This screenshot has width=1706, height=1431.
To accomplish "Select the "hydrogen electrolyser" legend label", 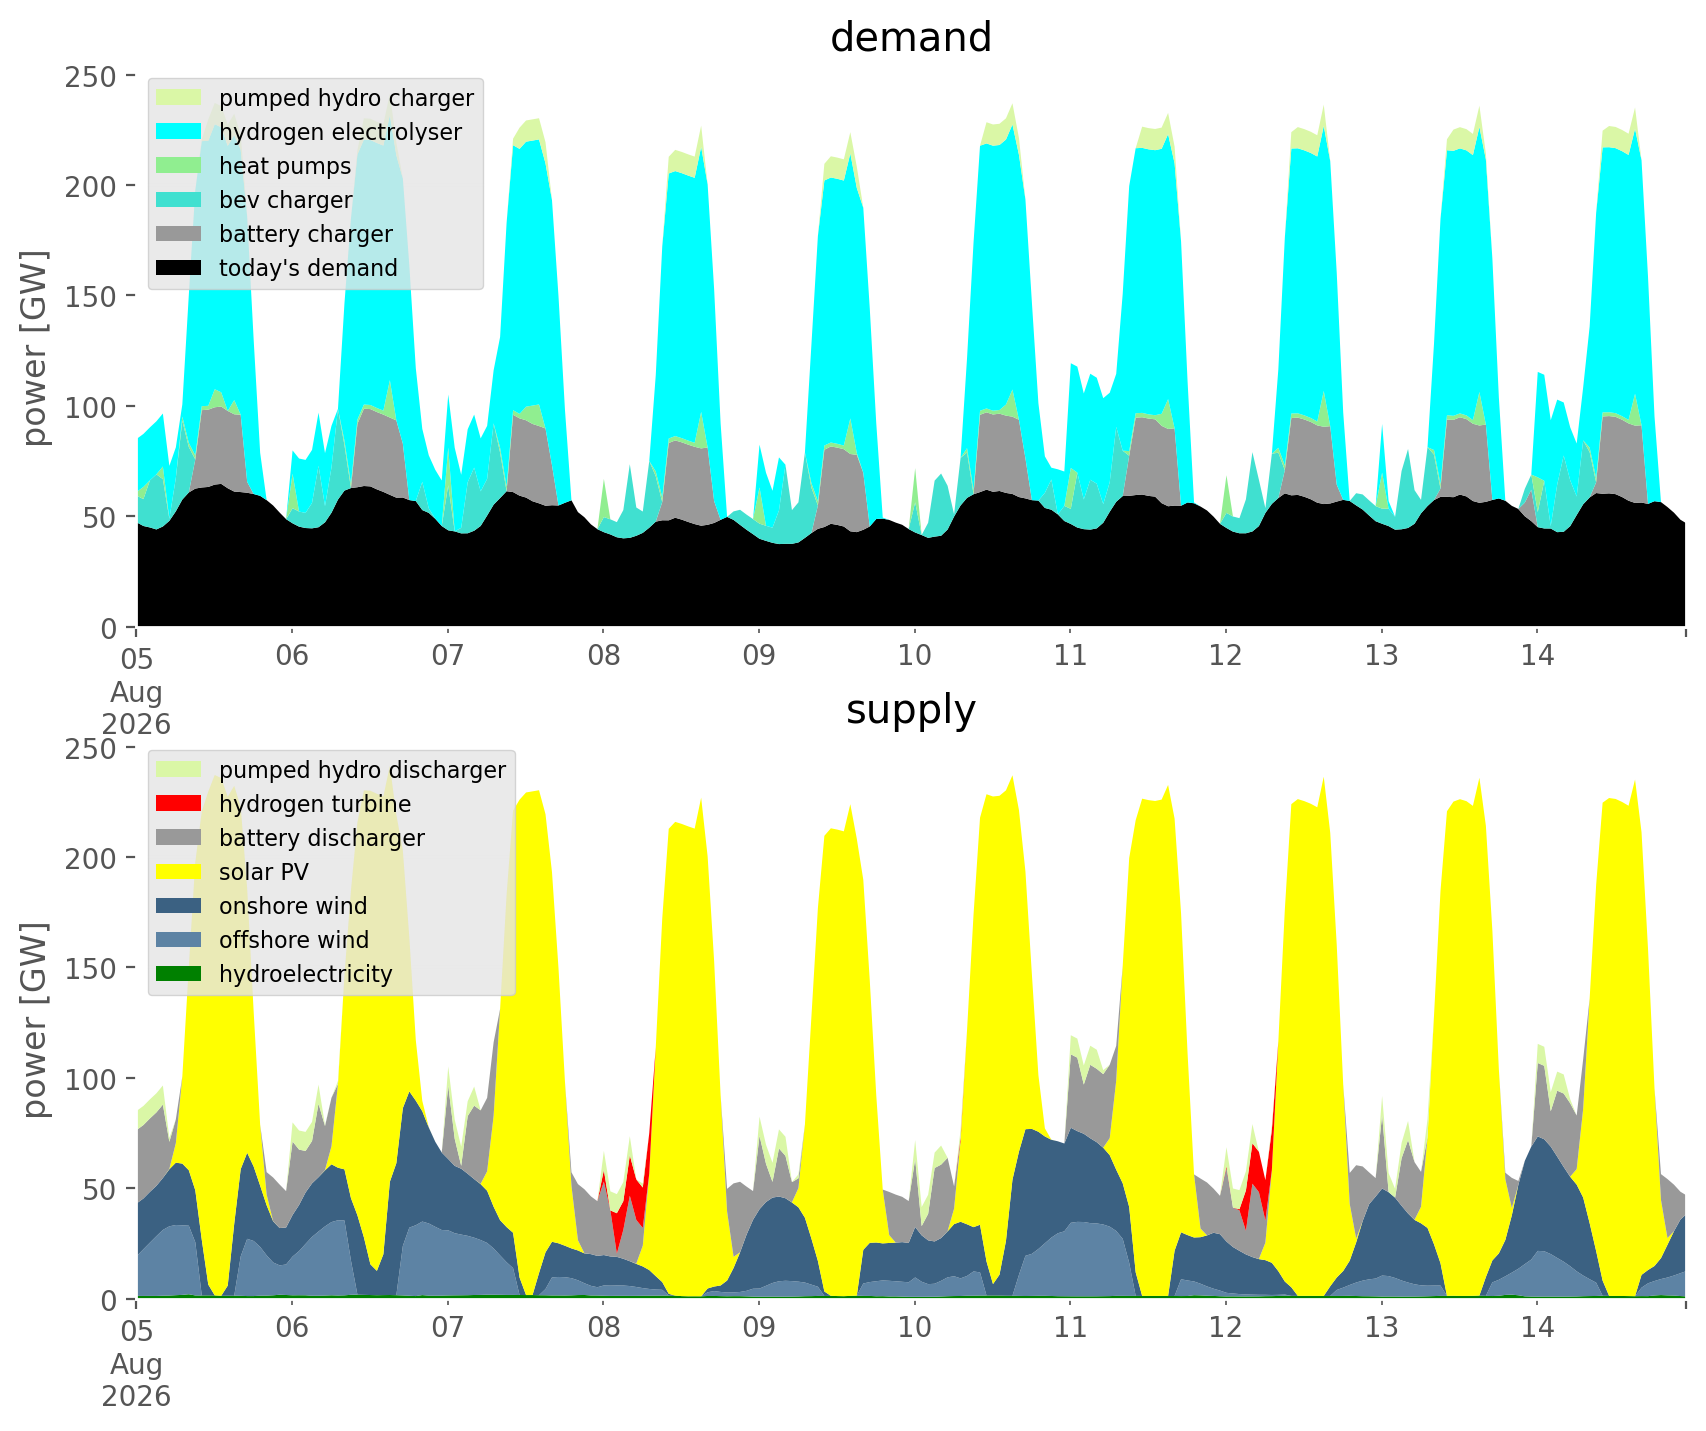I will pos(340,132).
